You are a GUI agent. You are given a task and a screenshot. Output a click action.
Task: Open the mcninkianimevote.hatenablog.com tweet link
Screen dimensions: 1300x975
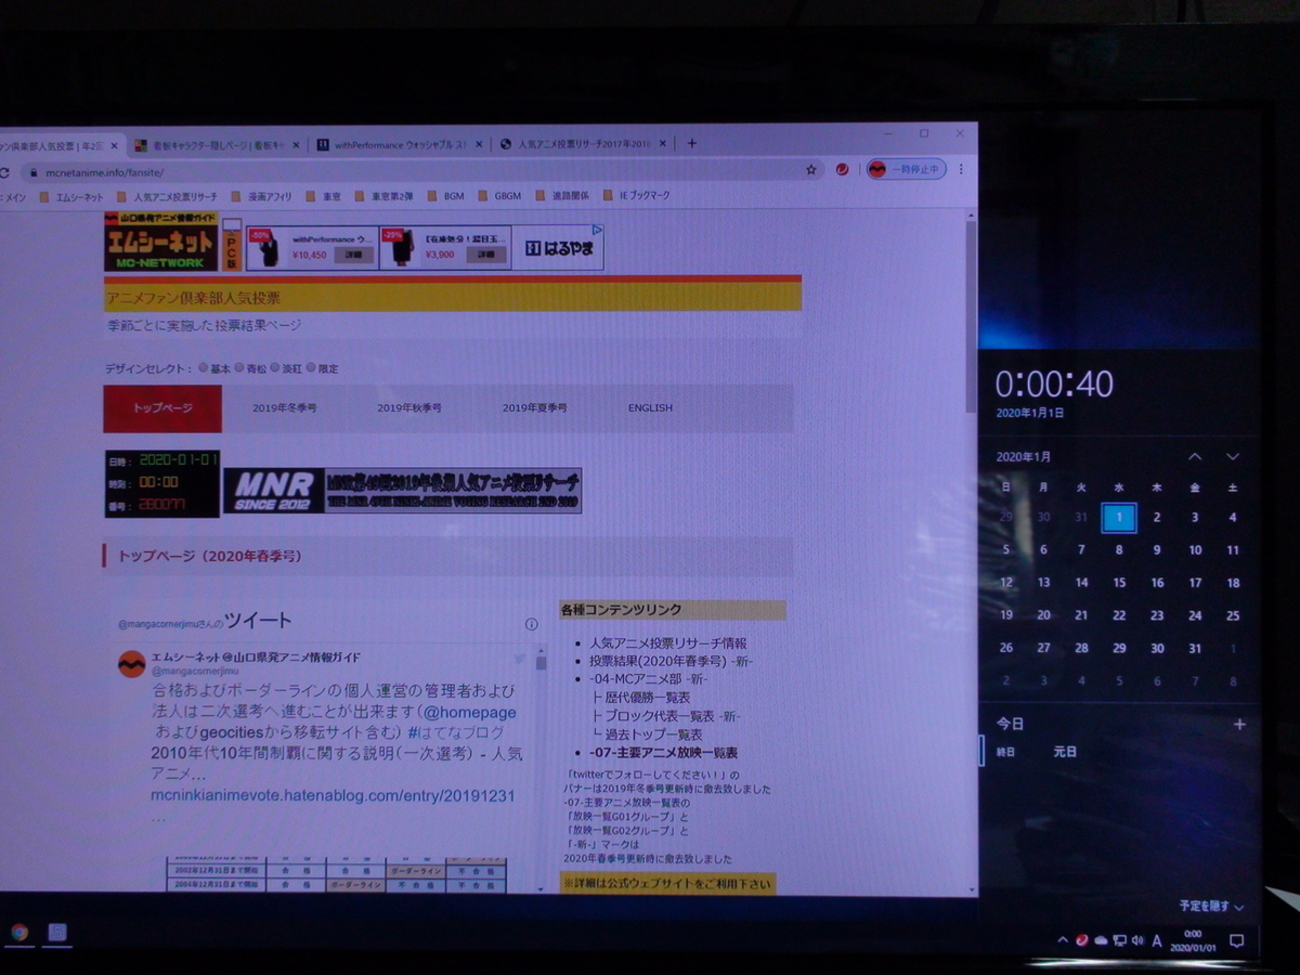tap(333, 796)
